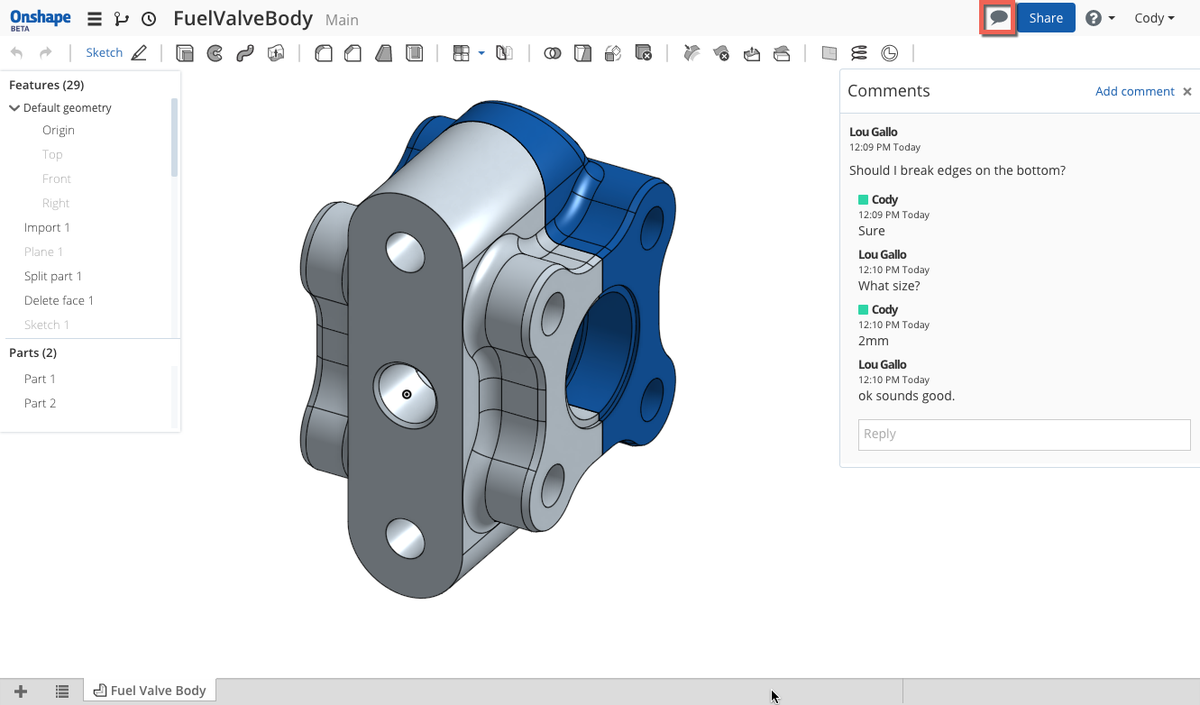Open the comments panel icon
Screen dimensions: 1200x705
pyautogui.click(x=997, y=17)
